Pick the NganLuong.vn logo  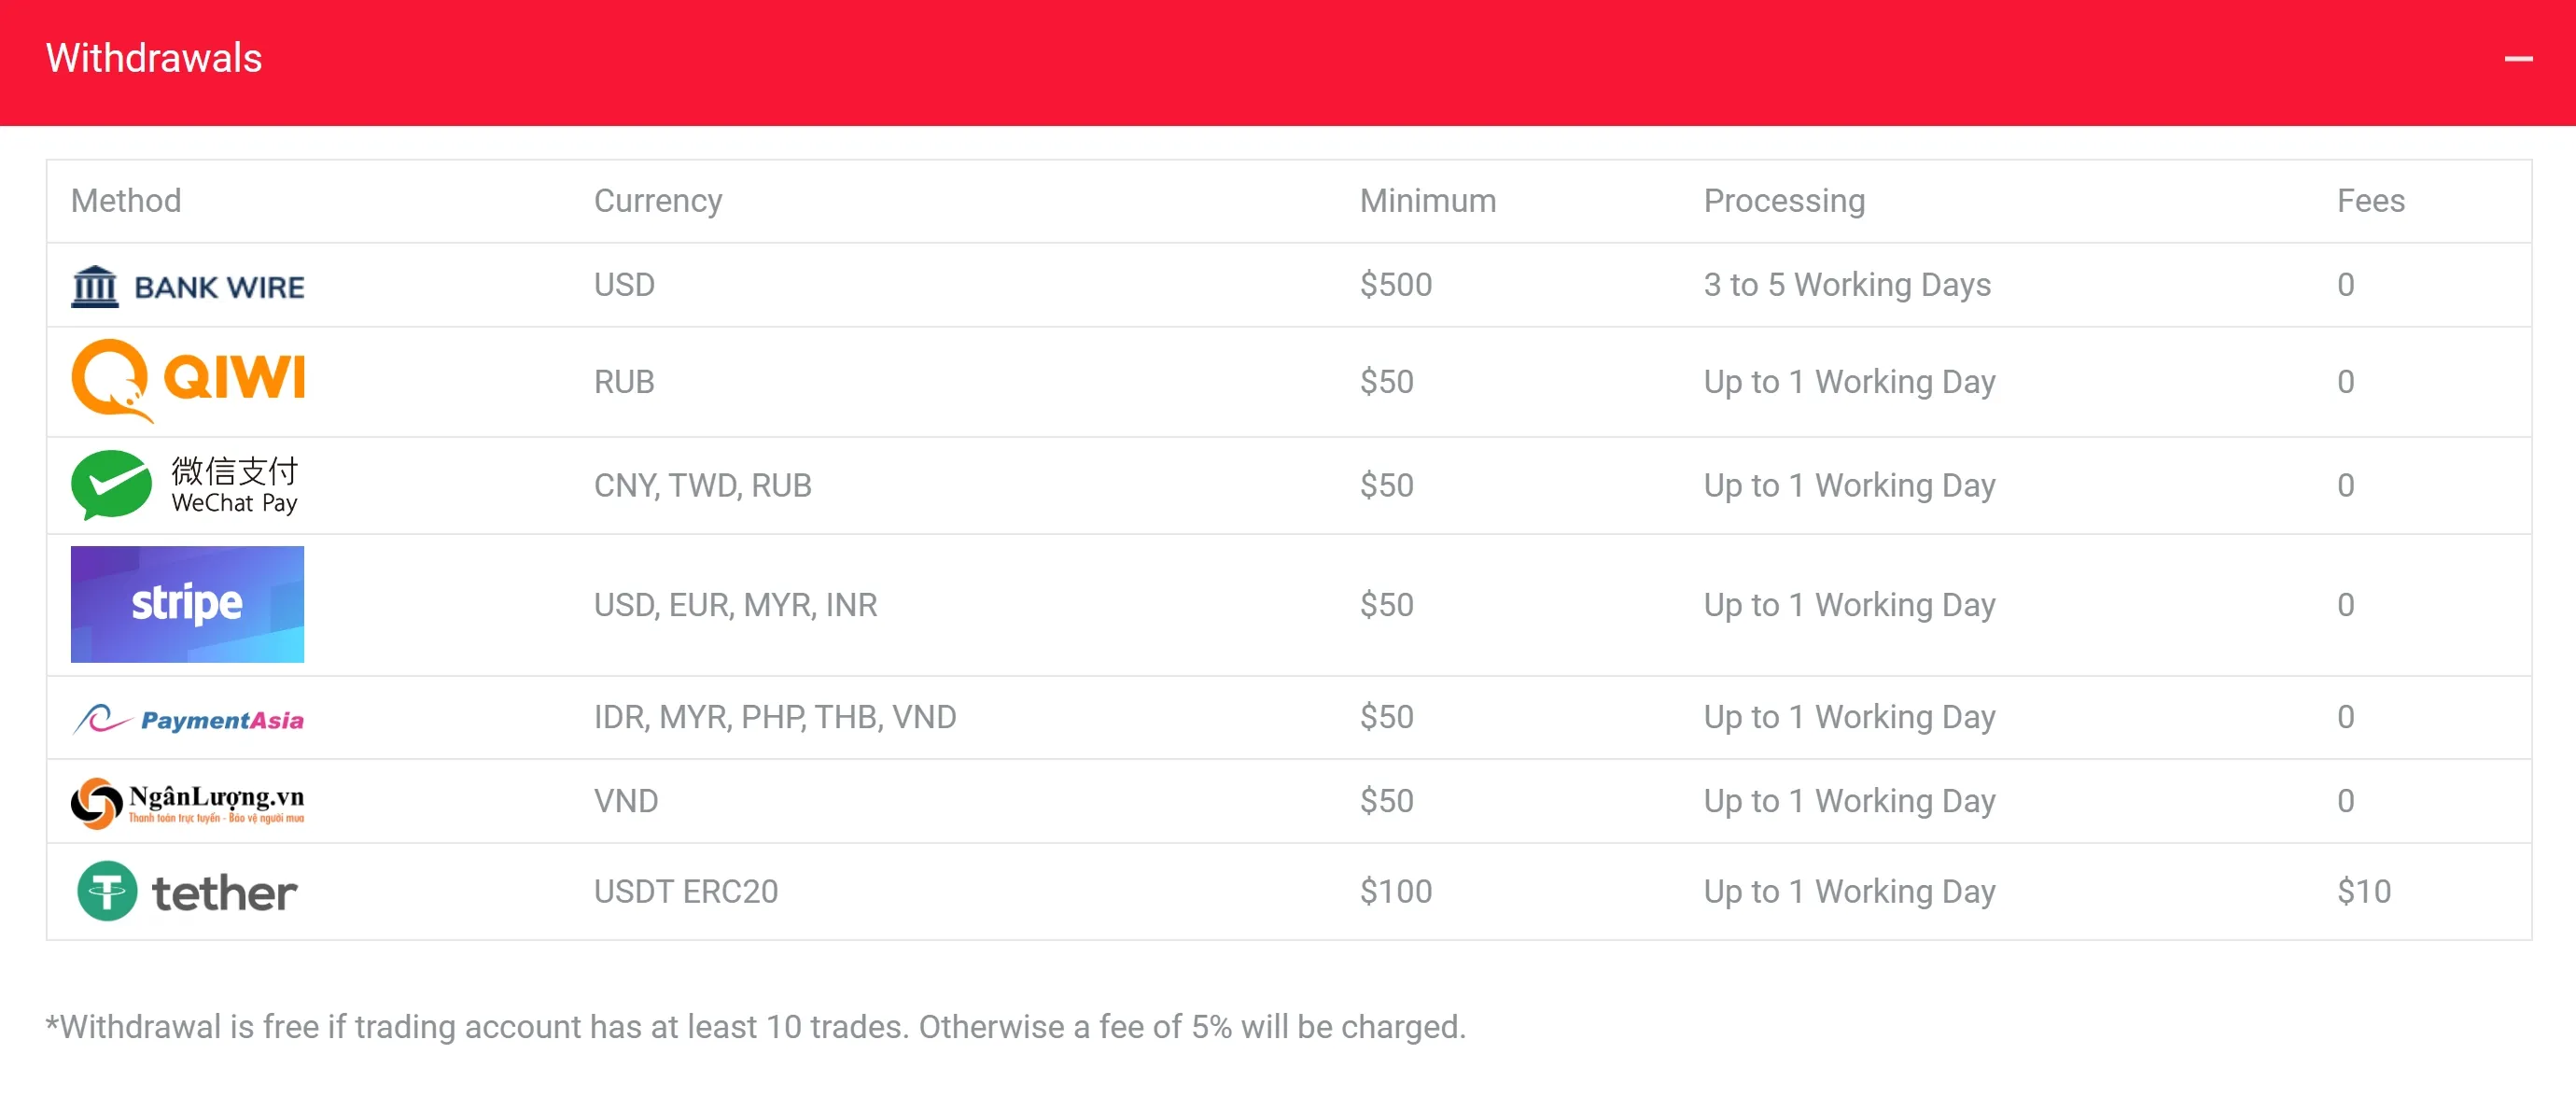pyautogui.click(x=187, y=802)
